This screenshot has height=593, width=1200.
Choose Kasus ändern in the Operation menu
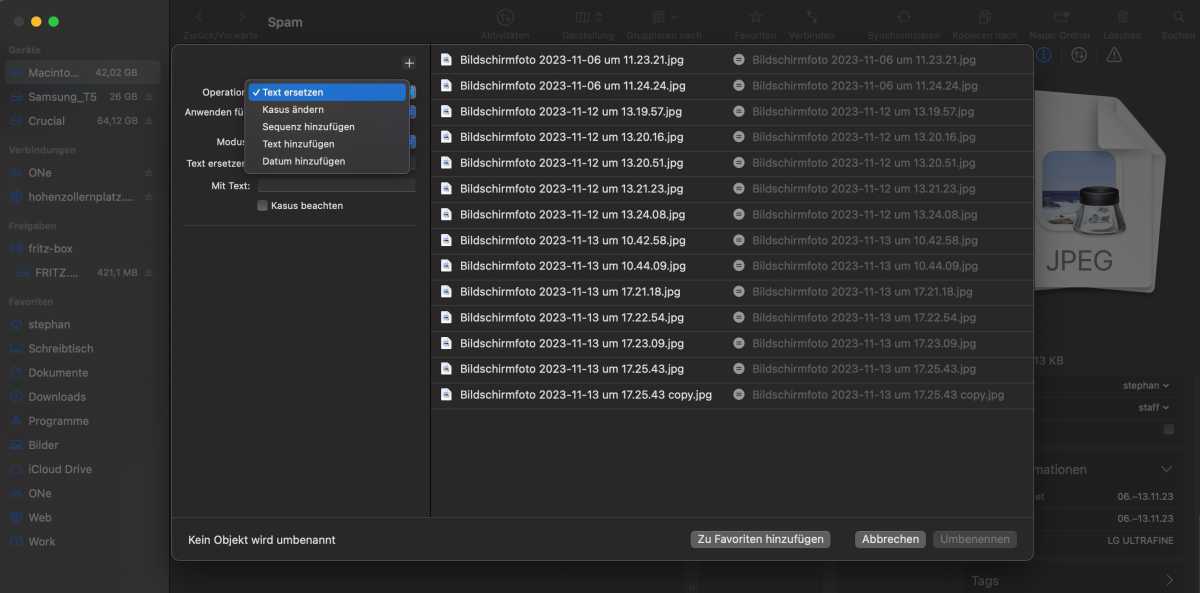(326, 110)
